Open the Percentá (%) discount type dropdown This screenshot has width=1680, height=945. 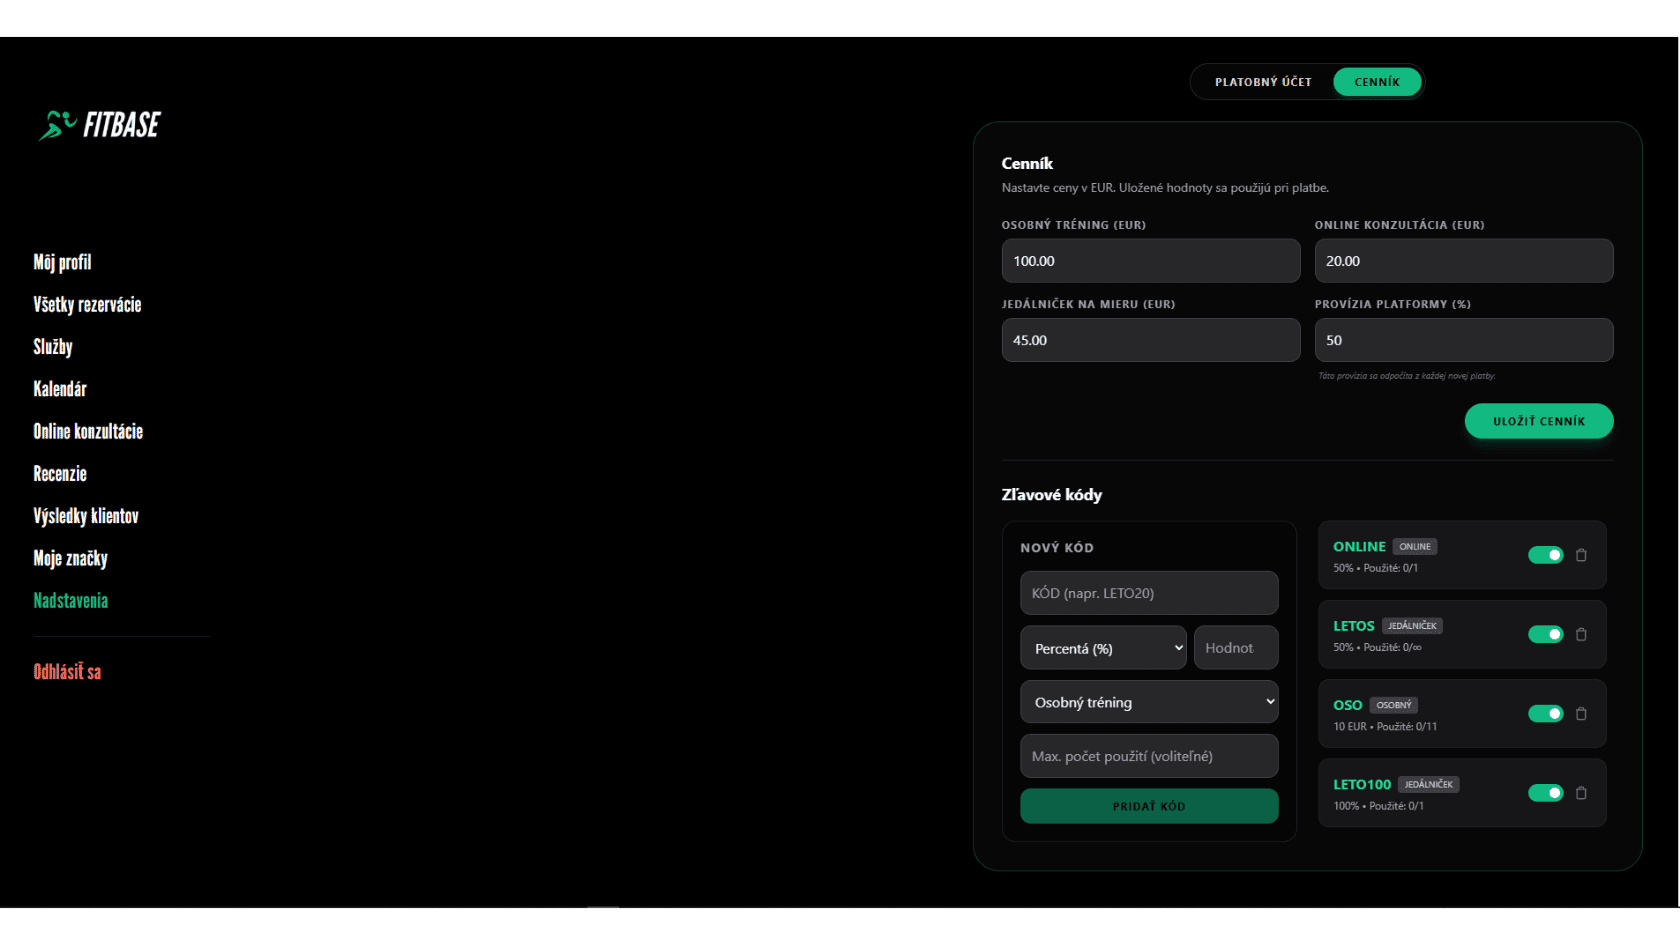click(1103, 648)
